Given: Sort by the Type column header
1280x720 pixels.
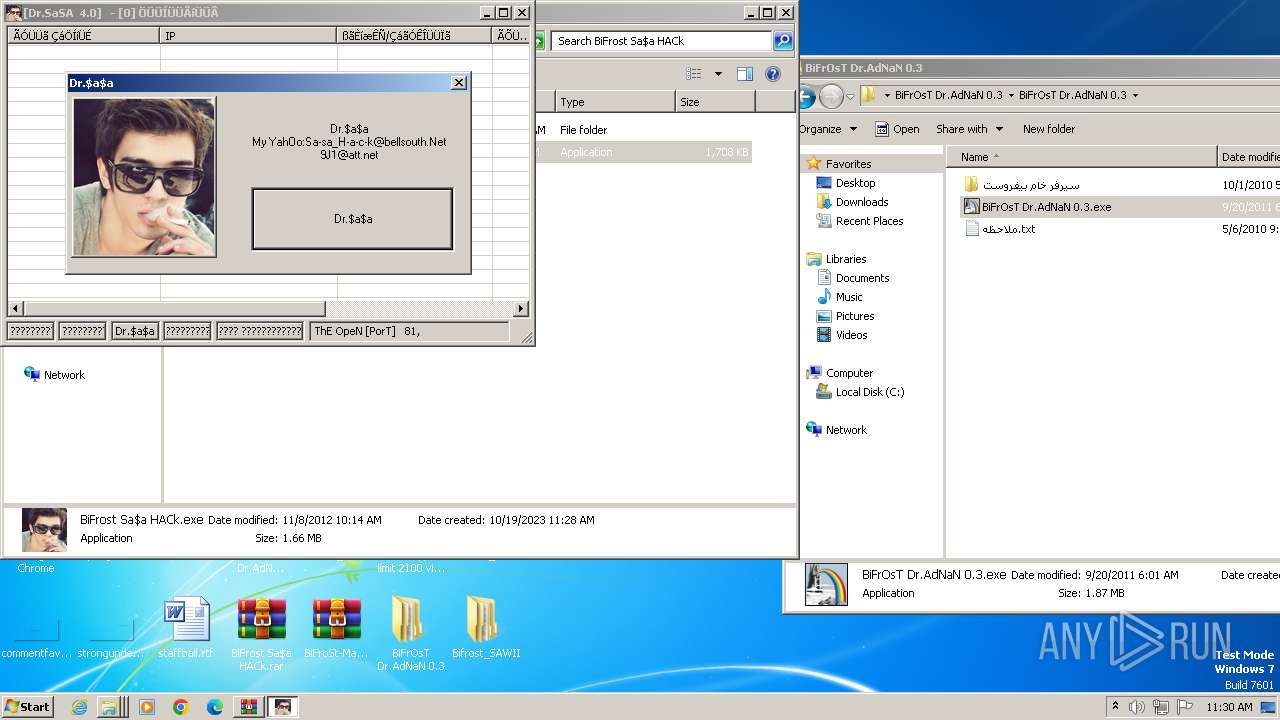Looking at the screenshot, I should (x=615, y=102).
